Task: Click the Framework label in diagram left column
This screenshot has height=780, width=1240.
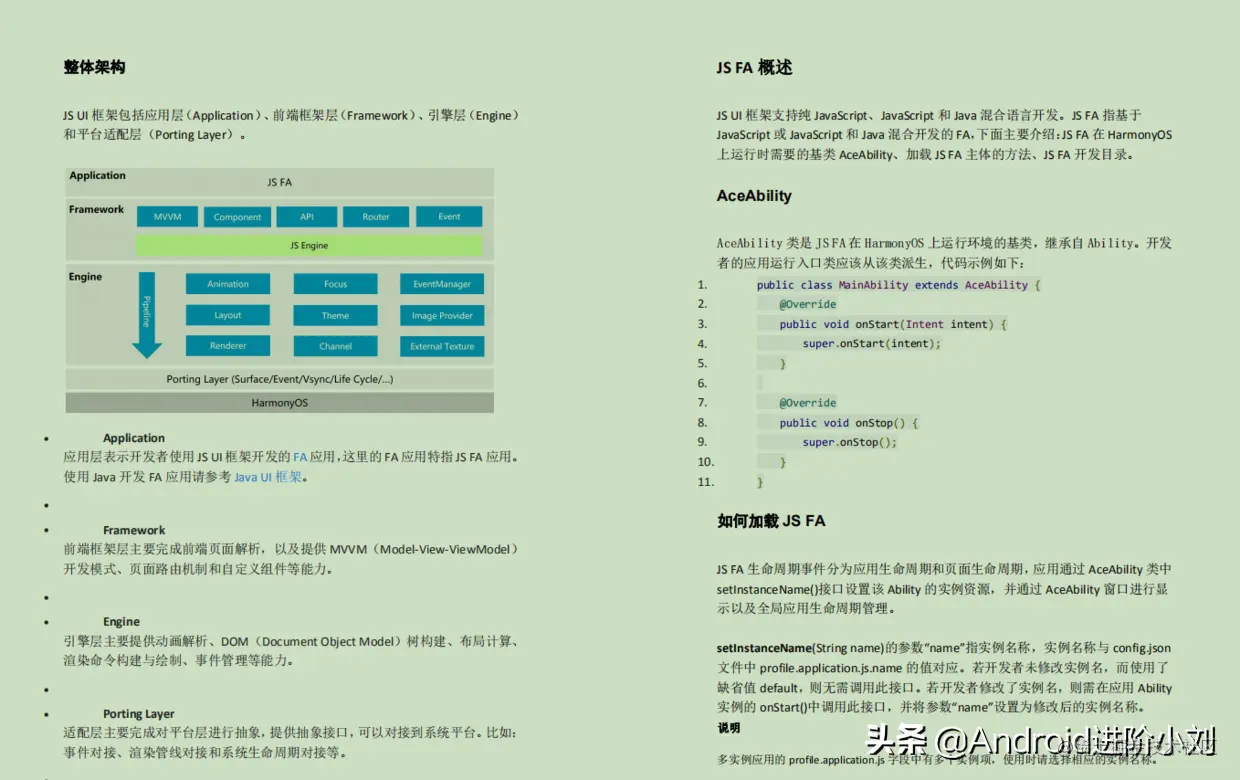Action: pos(96,209)
